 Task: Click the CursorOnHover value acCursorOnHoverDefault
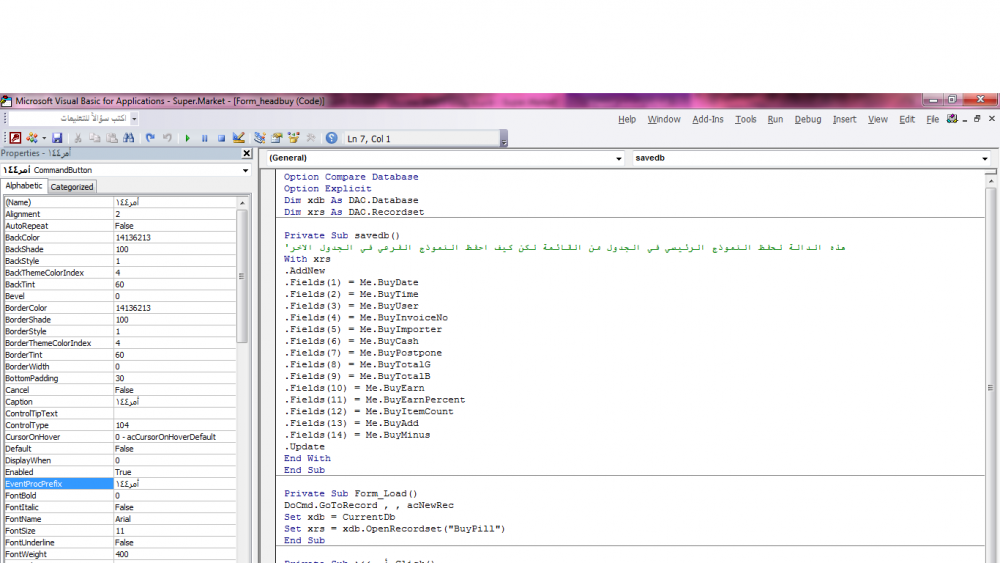[175, 437]
